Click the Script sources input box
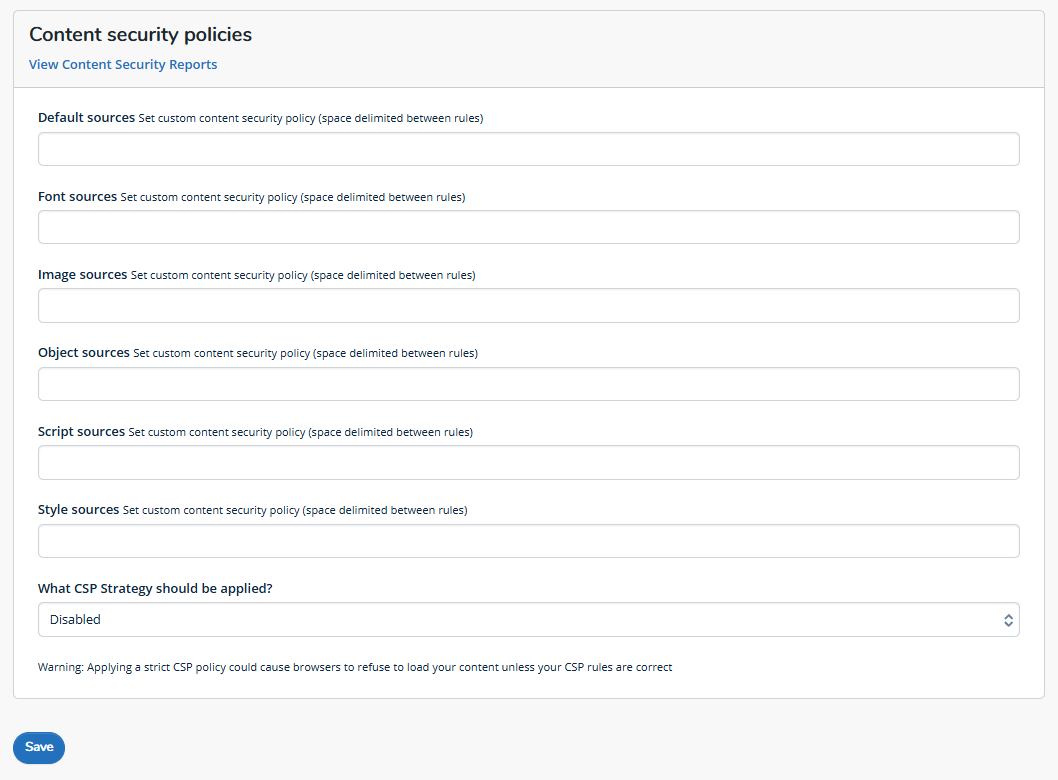Image resolution: width=1058 pixels, height=780 pixels. click(x=528, y=463)
